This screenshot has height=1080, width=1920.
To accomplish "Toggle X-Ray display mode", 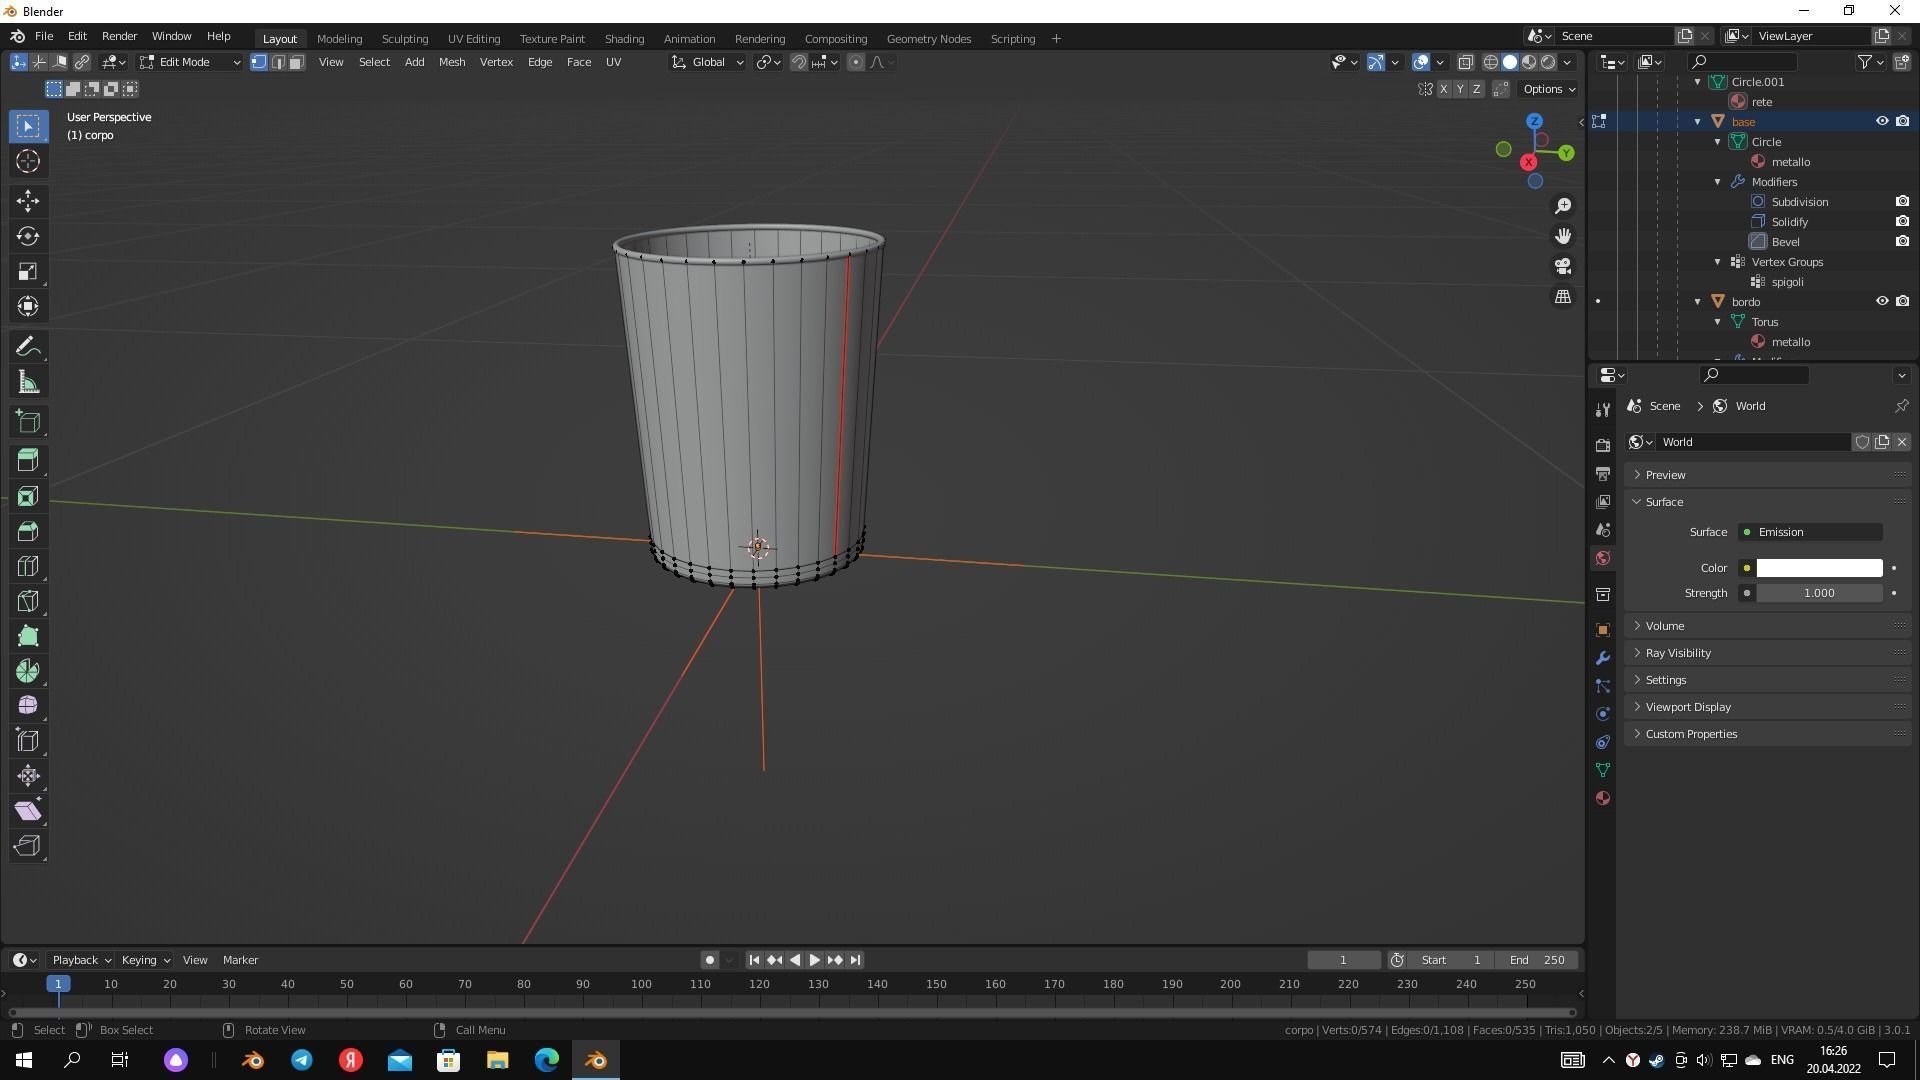I will pyautogui.click(x=1465, y=62).
